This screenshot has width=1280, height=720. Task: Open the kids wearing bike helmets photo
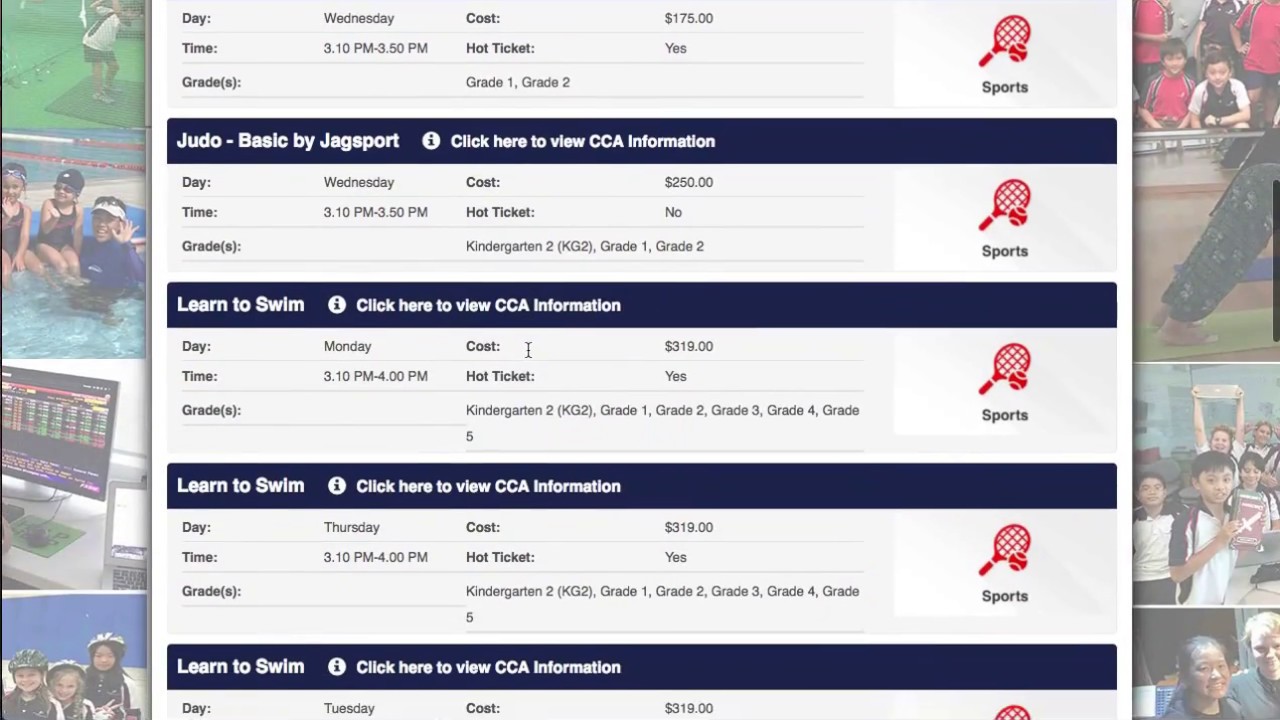pos(73,660)
